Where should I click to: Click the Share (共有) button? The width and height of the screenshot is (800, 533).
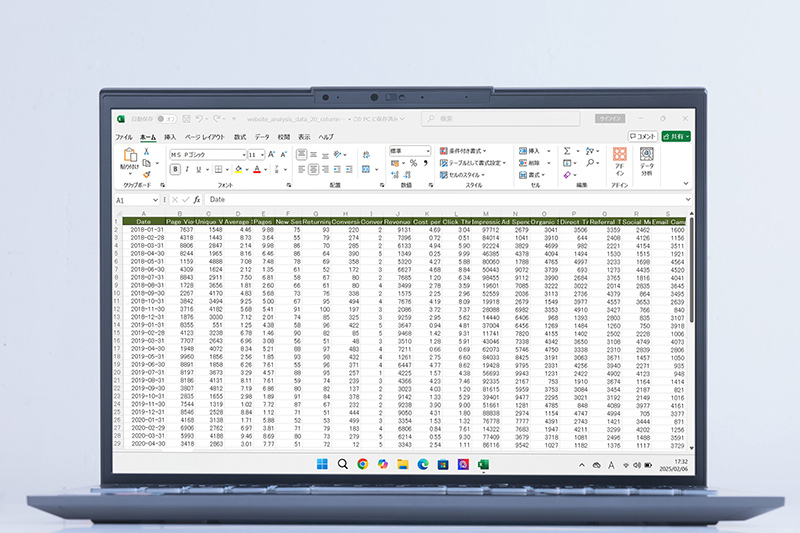[676, 136]
